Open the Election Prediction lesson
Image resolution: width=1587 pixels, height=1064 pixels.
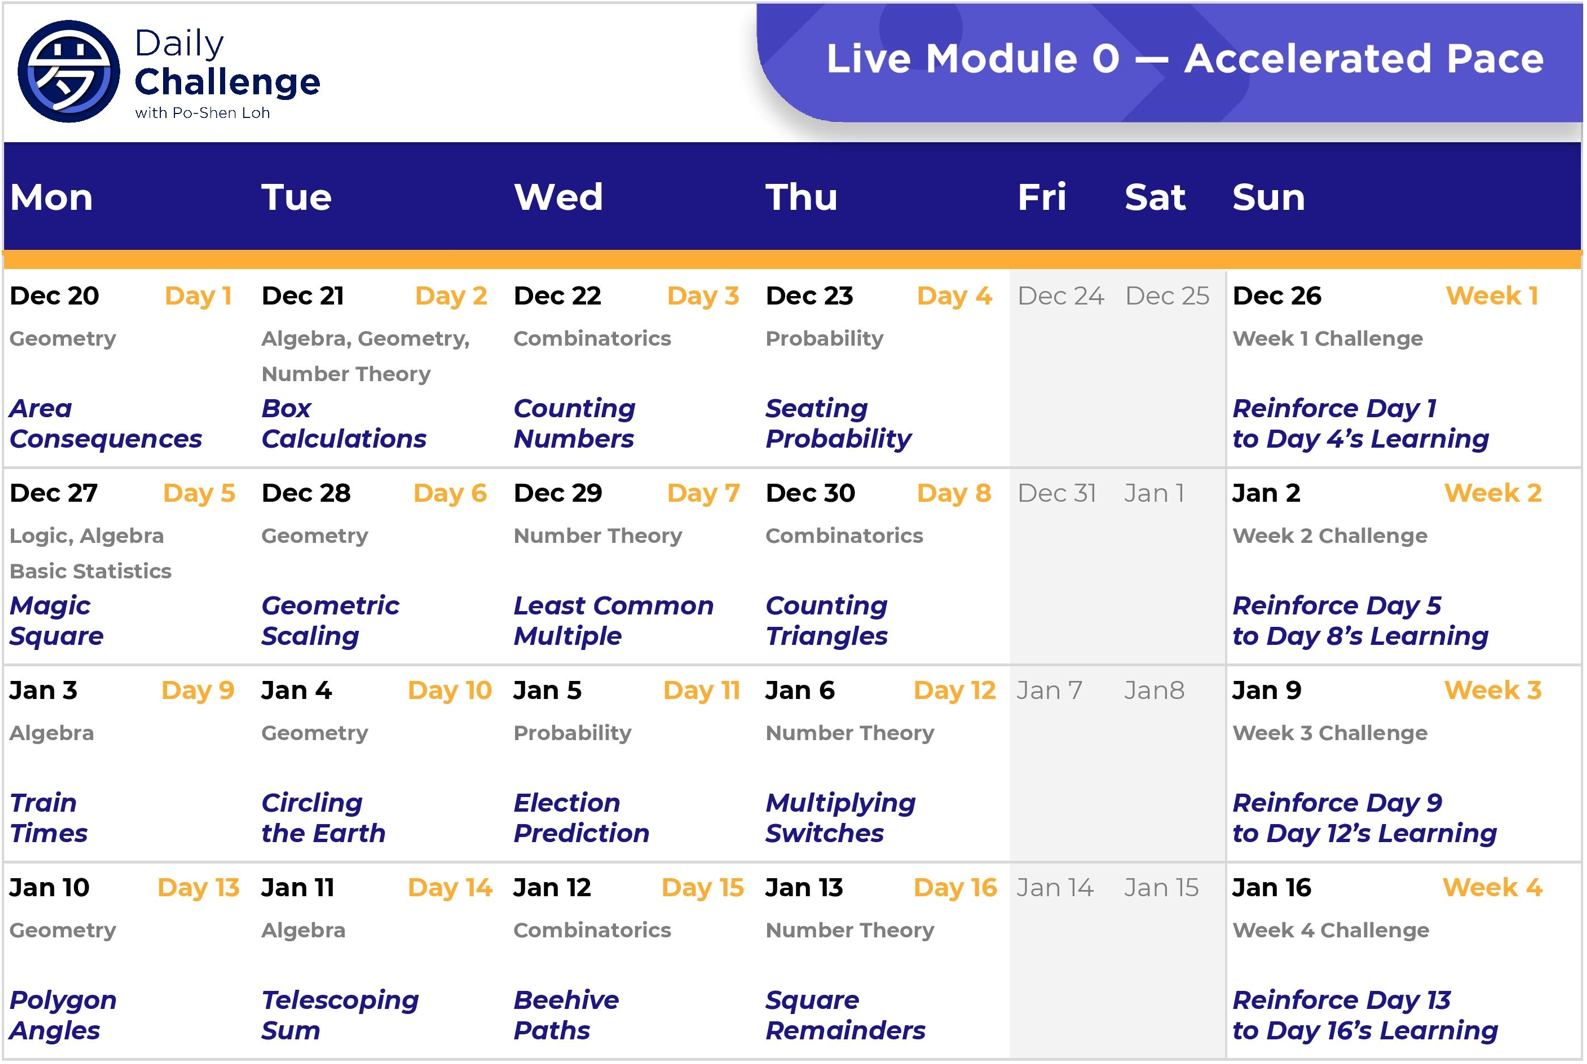click(x=581, y=818)
